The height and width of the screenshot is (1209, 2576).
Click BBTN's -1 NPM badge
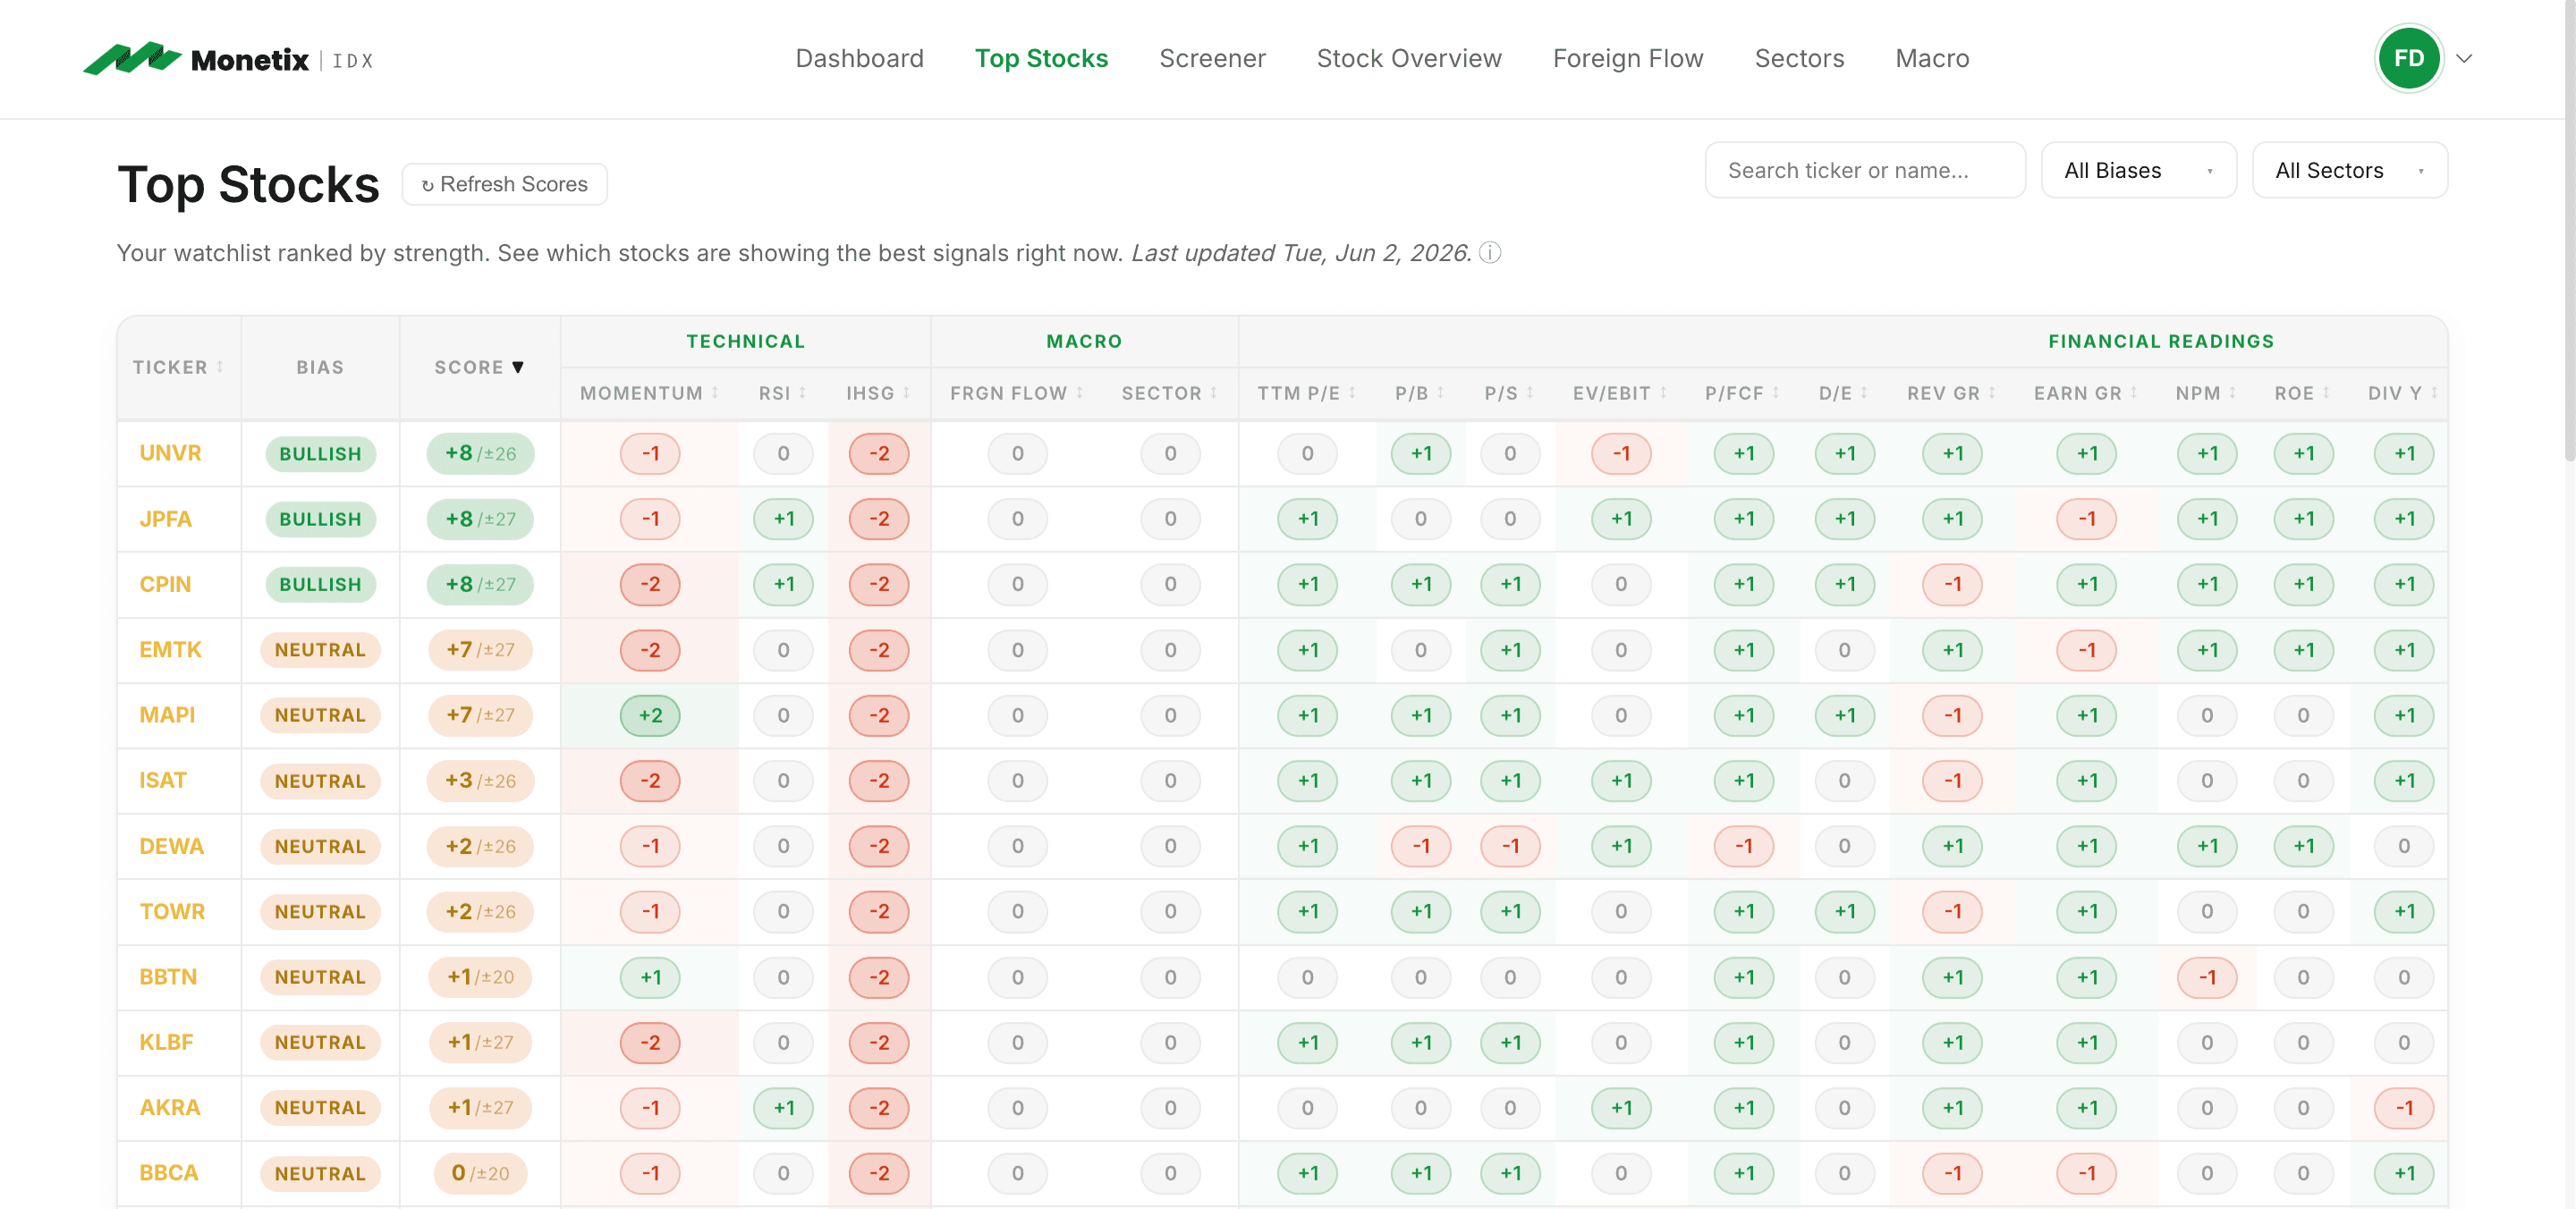pyautogui.click(x=2206, y=977)
